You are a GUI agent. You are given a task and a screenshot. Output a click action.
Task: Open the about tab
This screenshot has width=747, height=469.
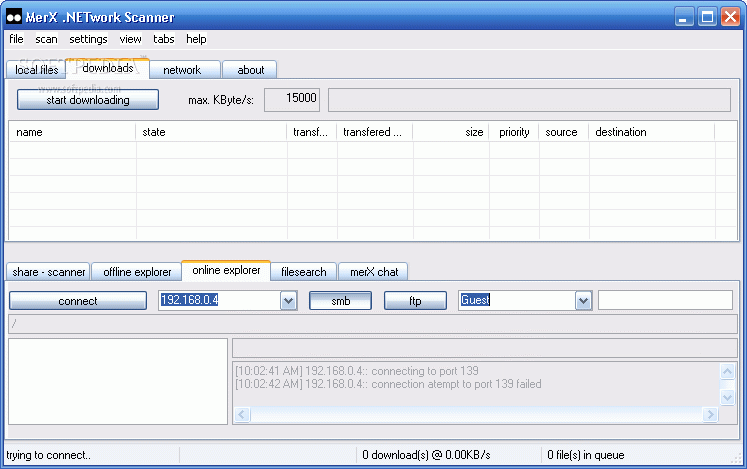pyautogui.click(x=250, y=70)
